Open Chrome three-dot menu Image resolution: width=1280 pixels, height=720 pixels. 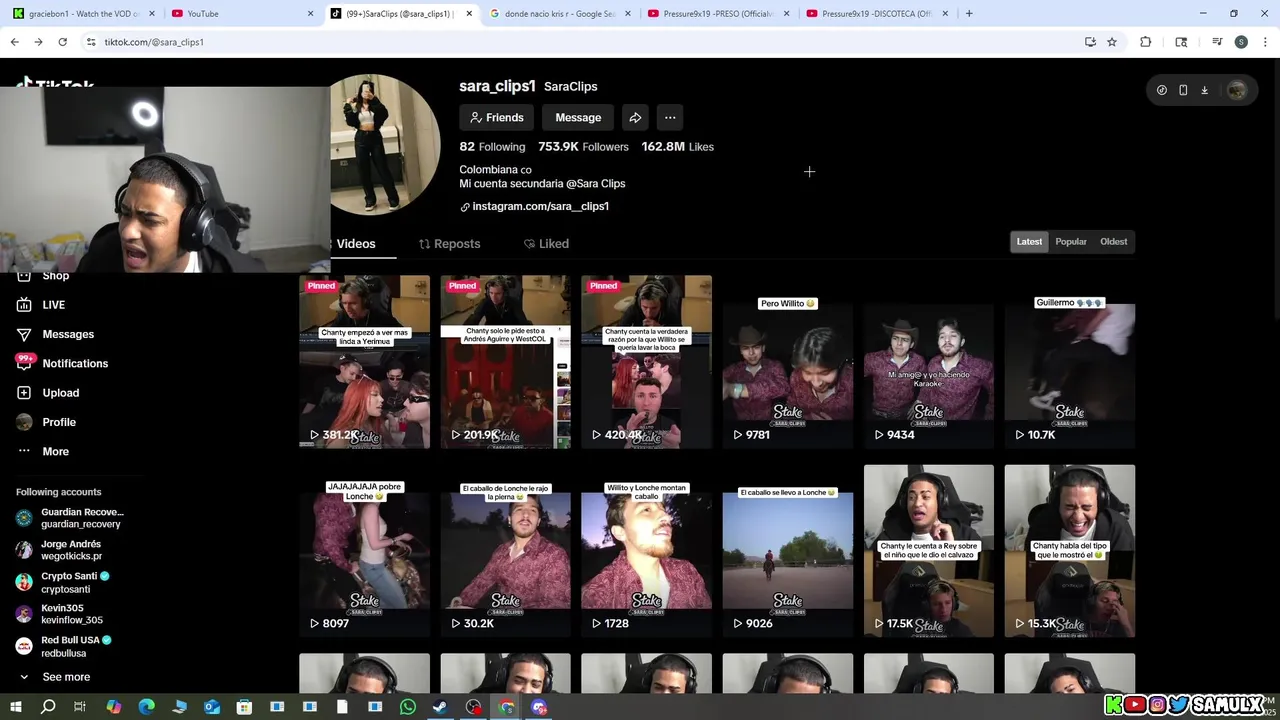pyautogui.click(x=1264, y=42)
